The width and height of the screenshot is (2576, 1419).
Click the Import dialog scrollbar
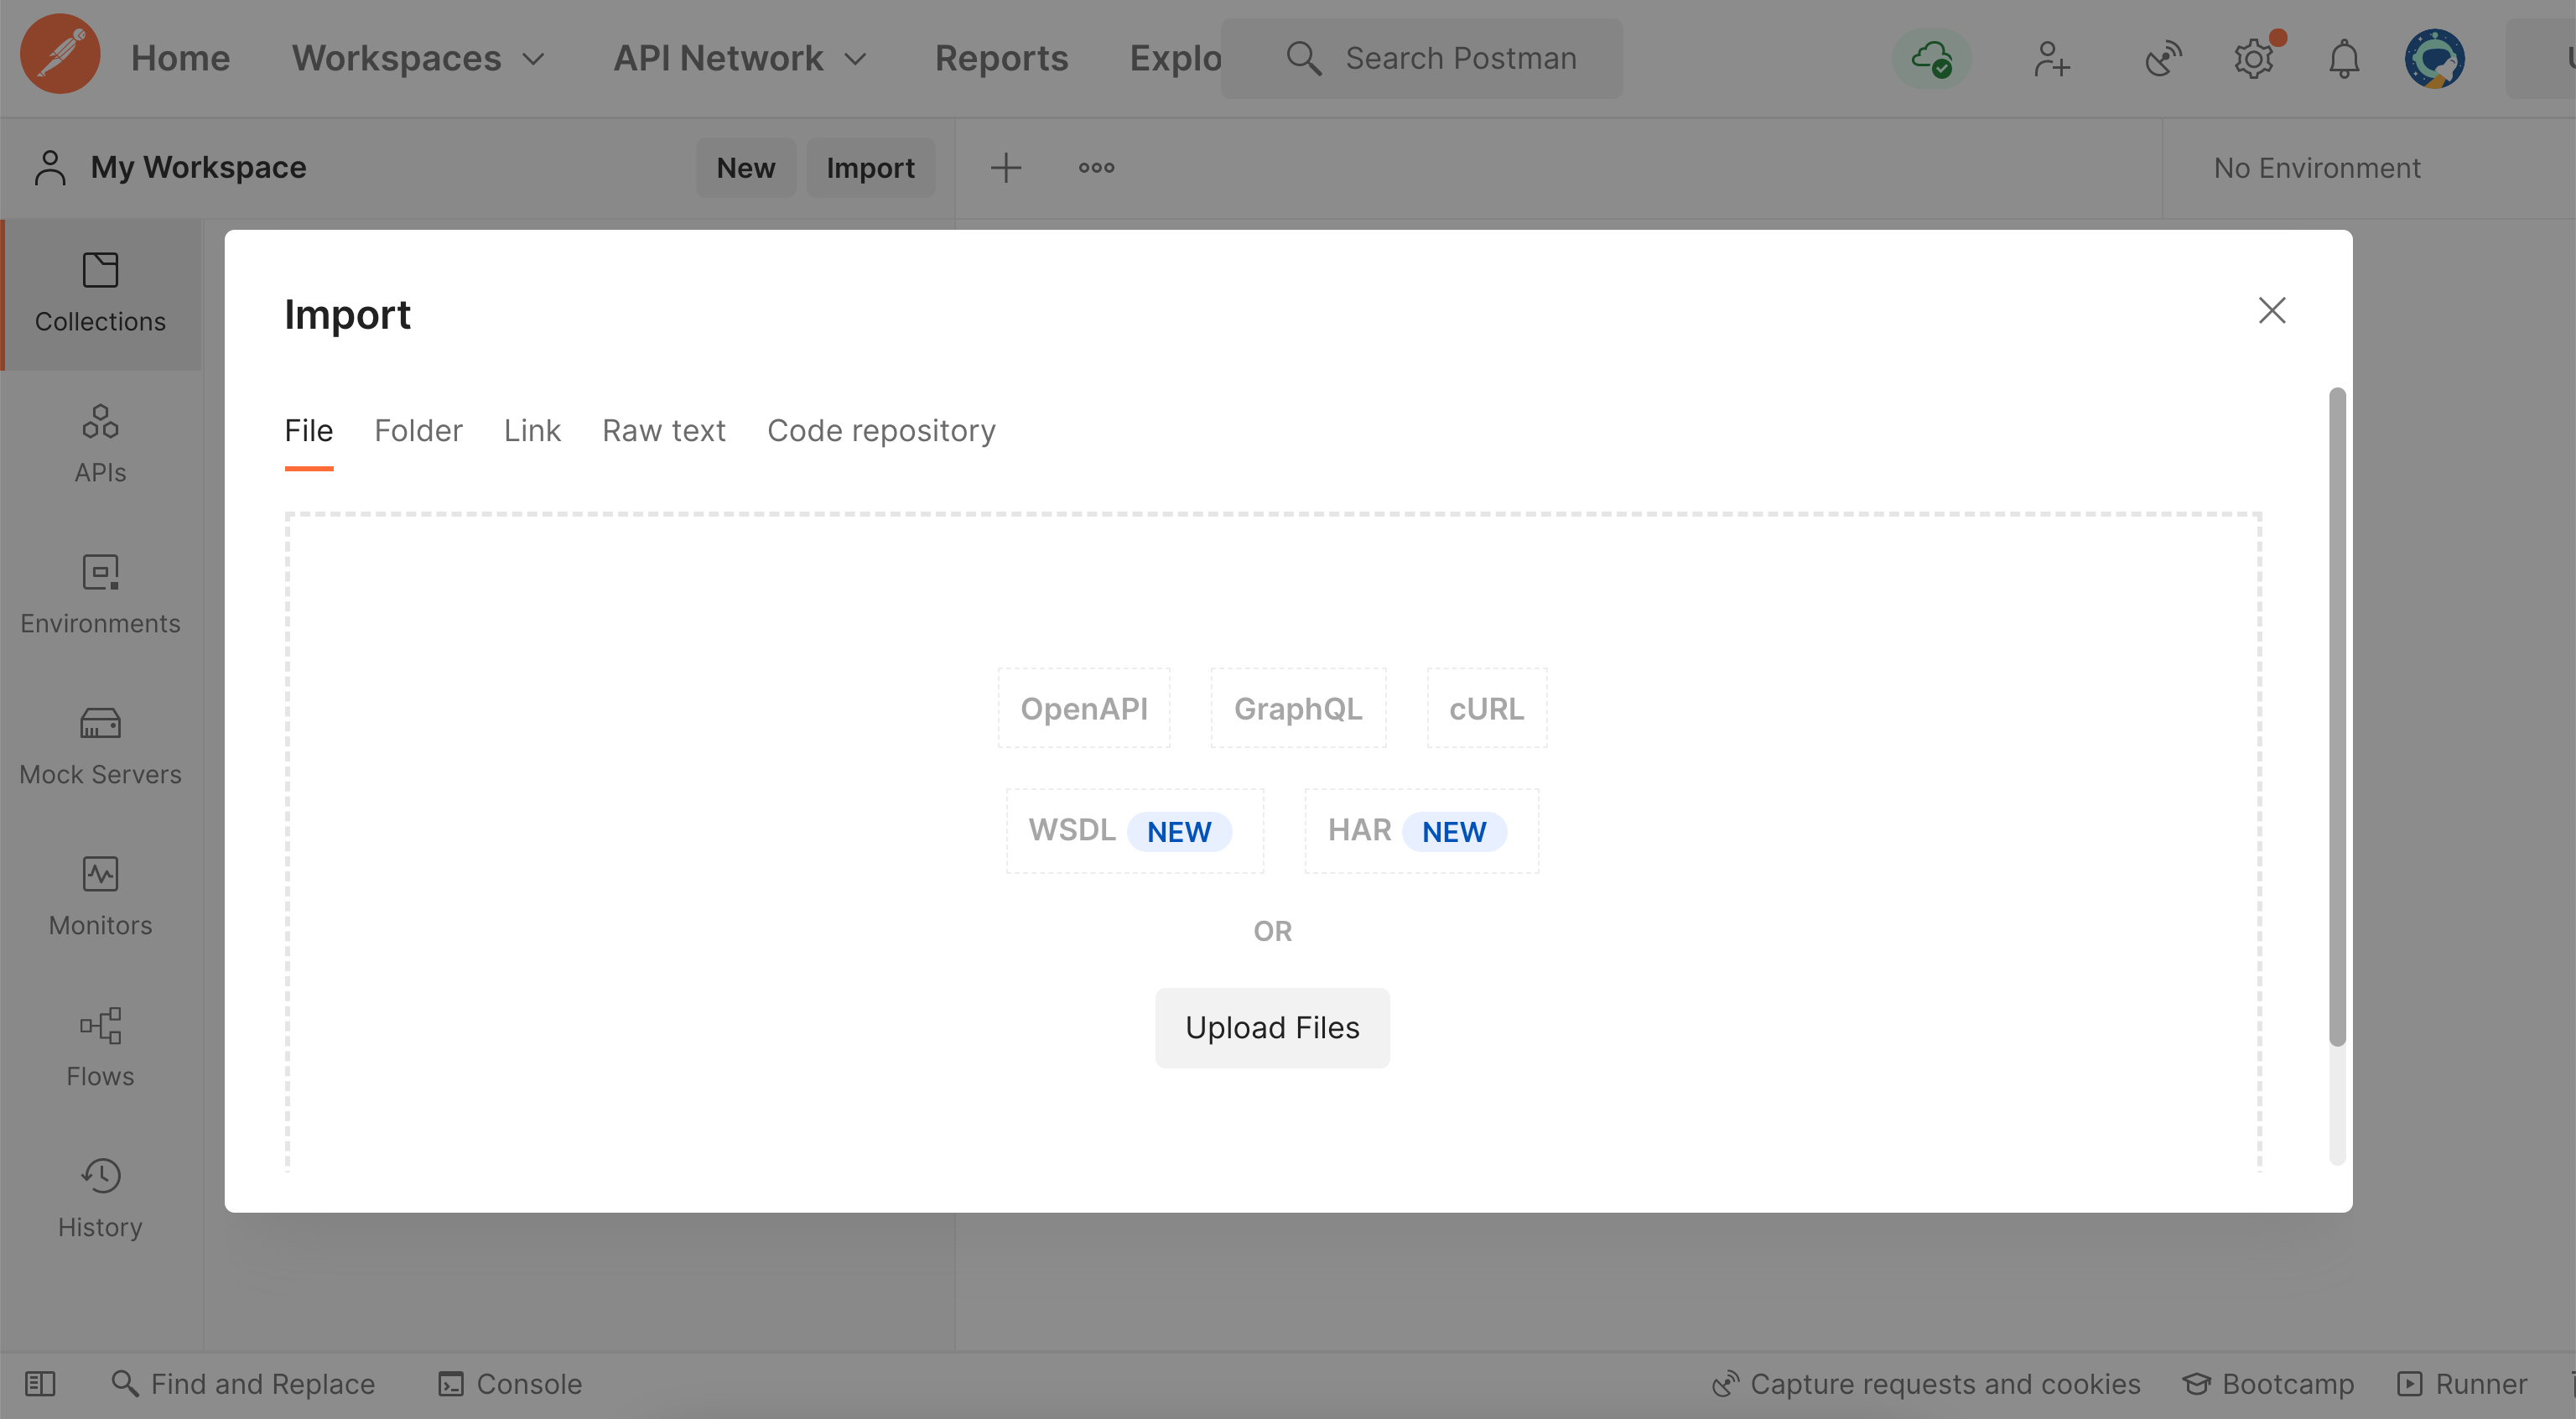click(x=2336, y=716)
